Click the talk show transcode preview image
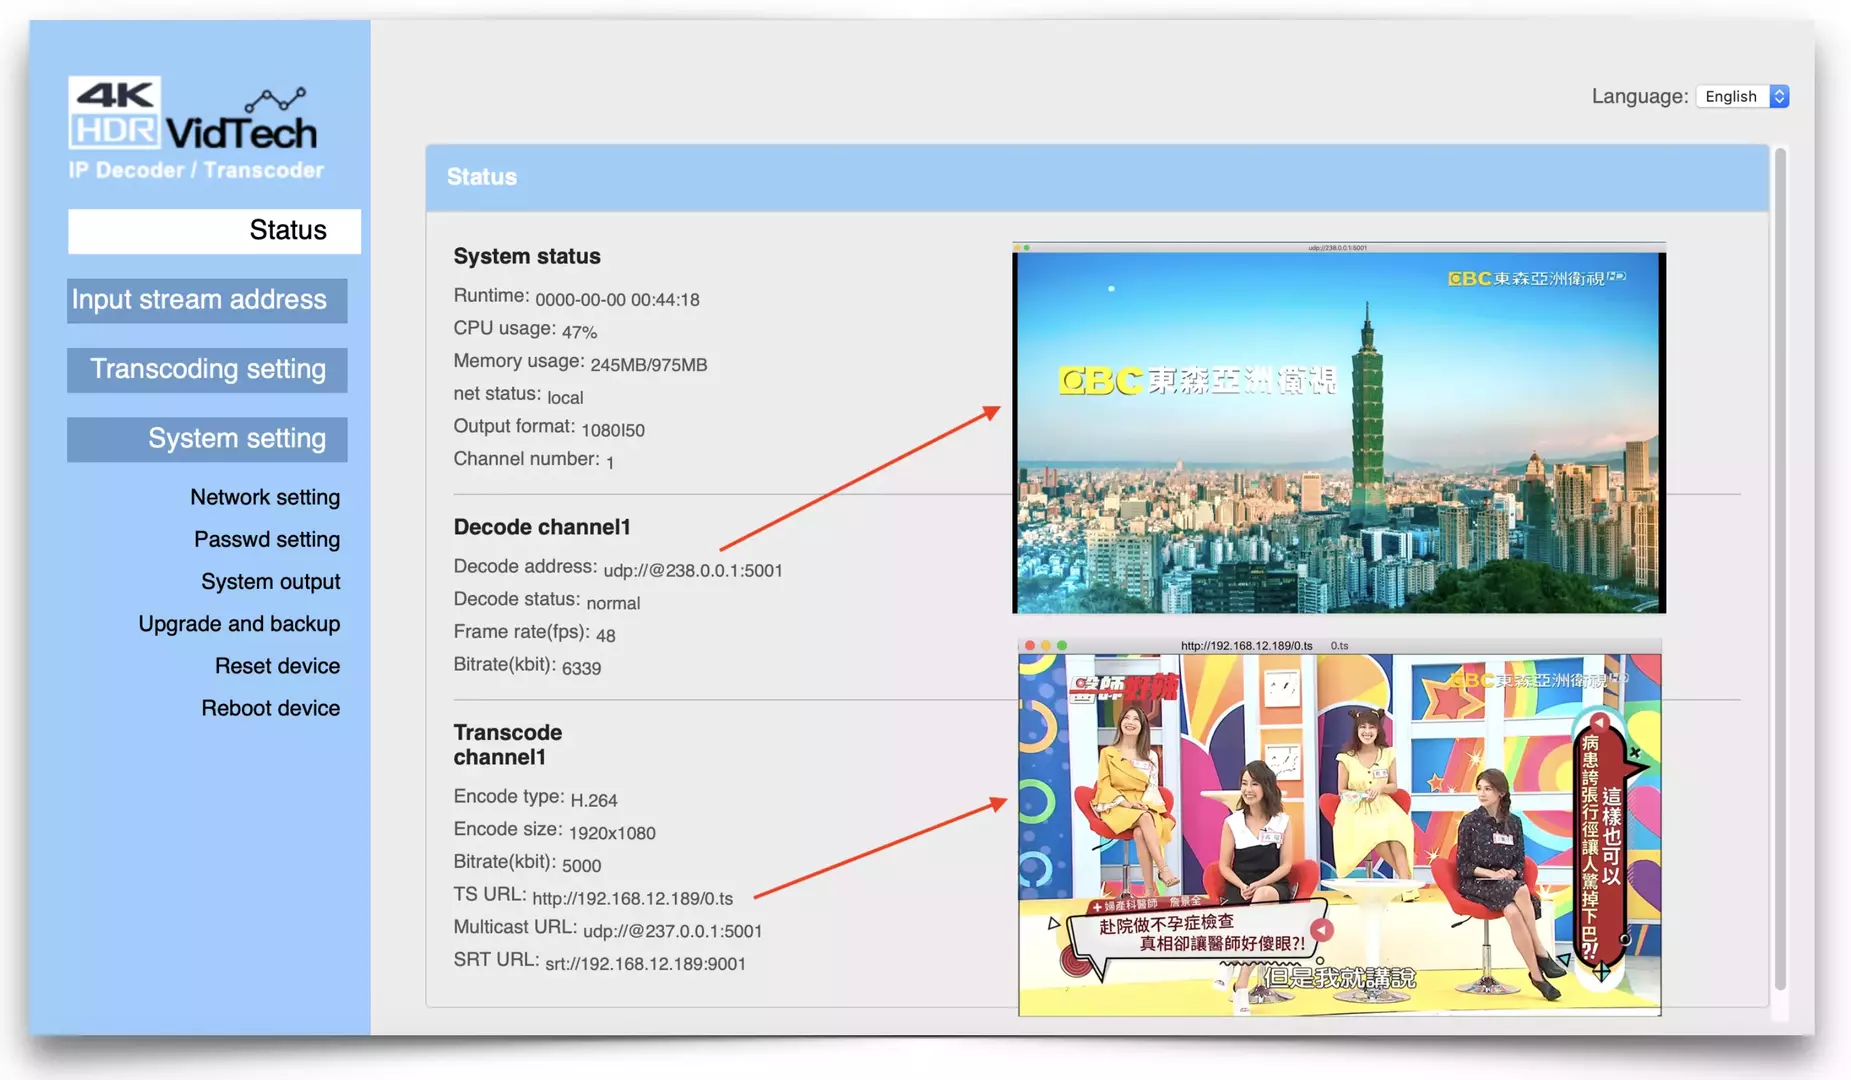This screenshot has width=1851, height=1080. click(x=1339, y=828)
